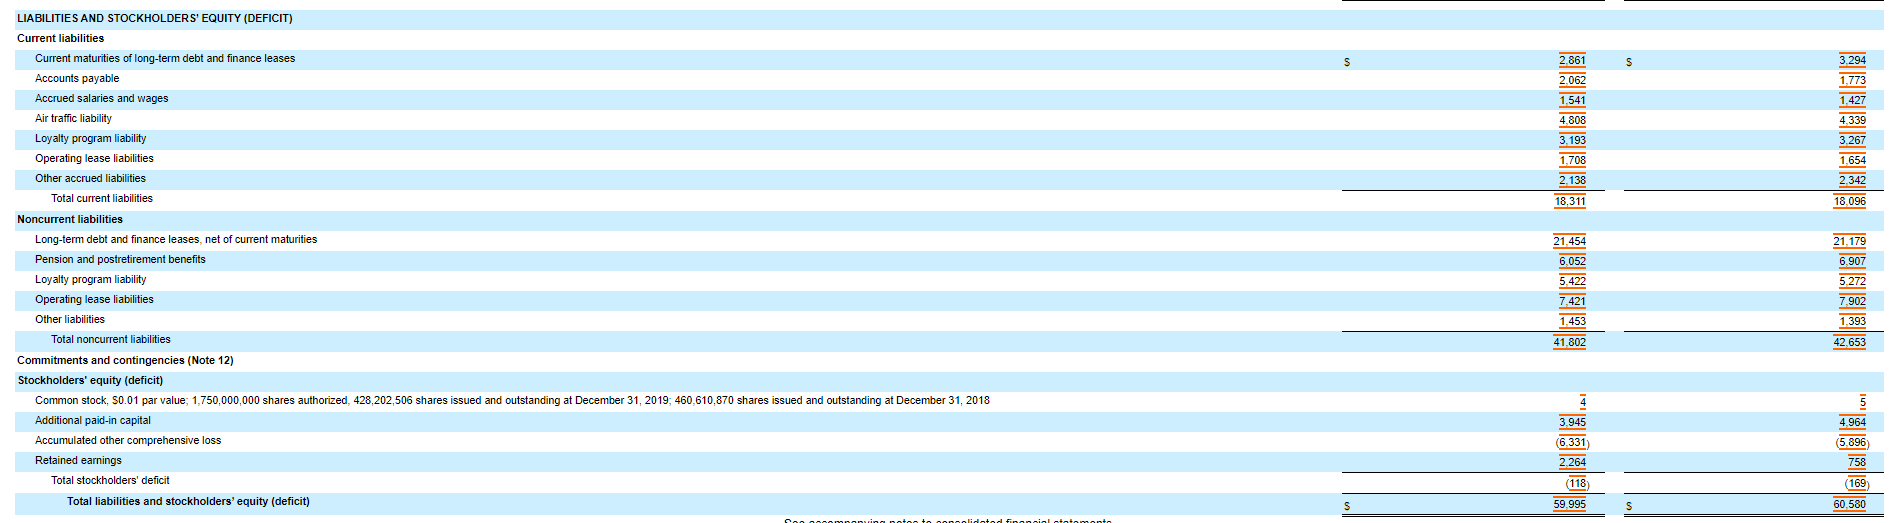Click 'Current maturities of long-term debt and finance leases'

point(165,58)
